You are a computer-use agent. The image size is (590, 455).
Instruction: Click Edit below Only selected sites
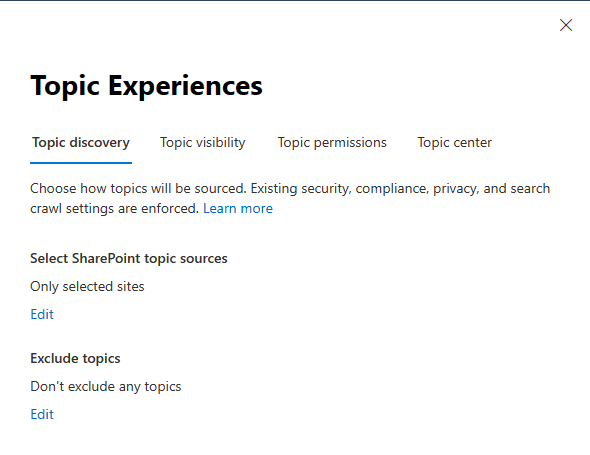coord(42,314)
